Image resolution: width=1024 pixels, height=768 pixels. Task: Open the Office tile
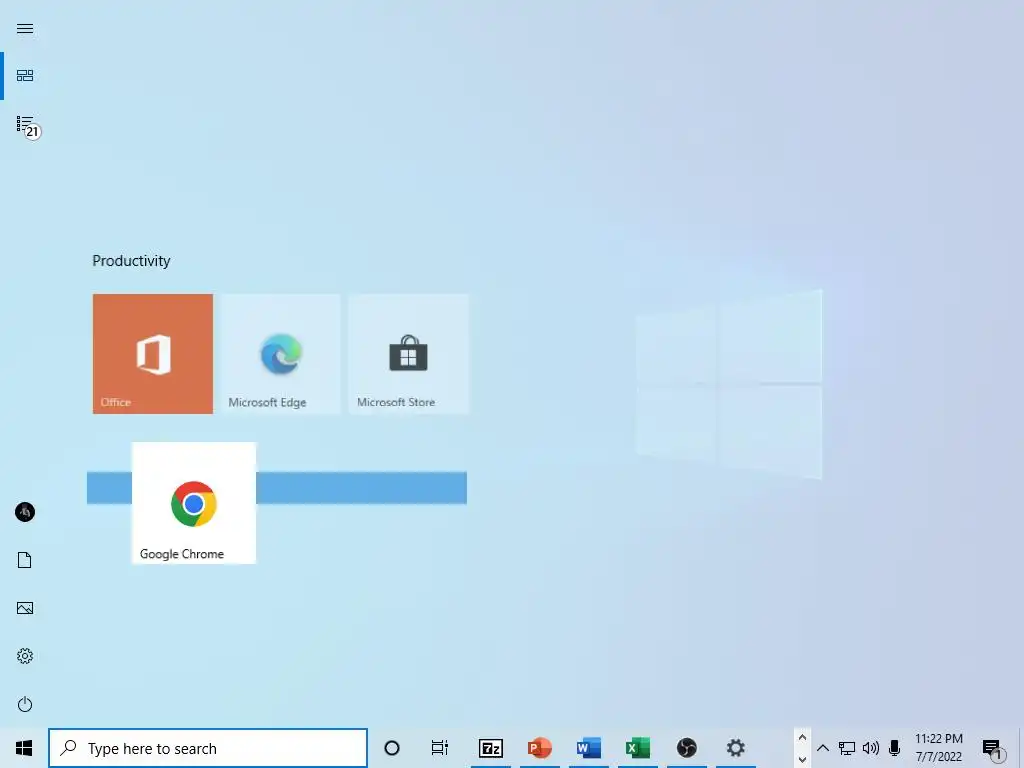[153, 353]
